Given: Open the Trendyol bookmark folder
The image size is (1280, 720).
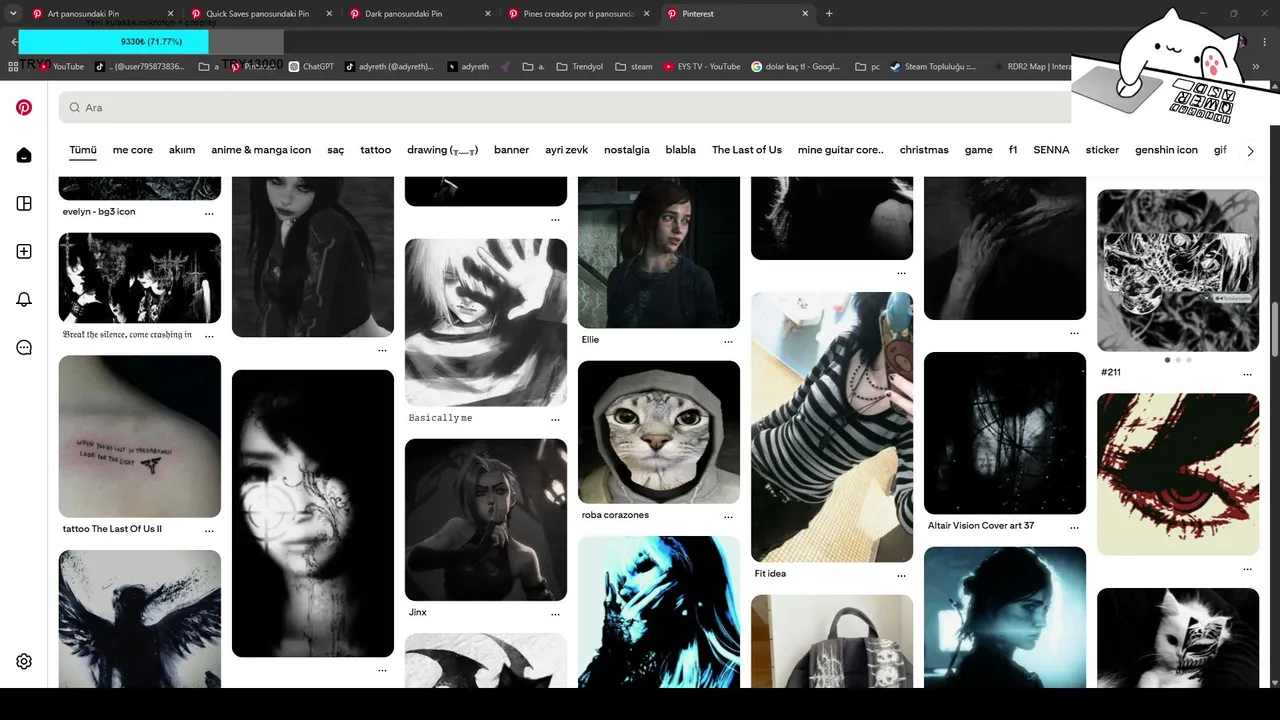Looking at the screenshot, I should coord(580,67).
